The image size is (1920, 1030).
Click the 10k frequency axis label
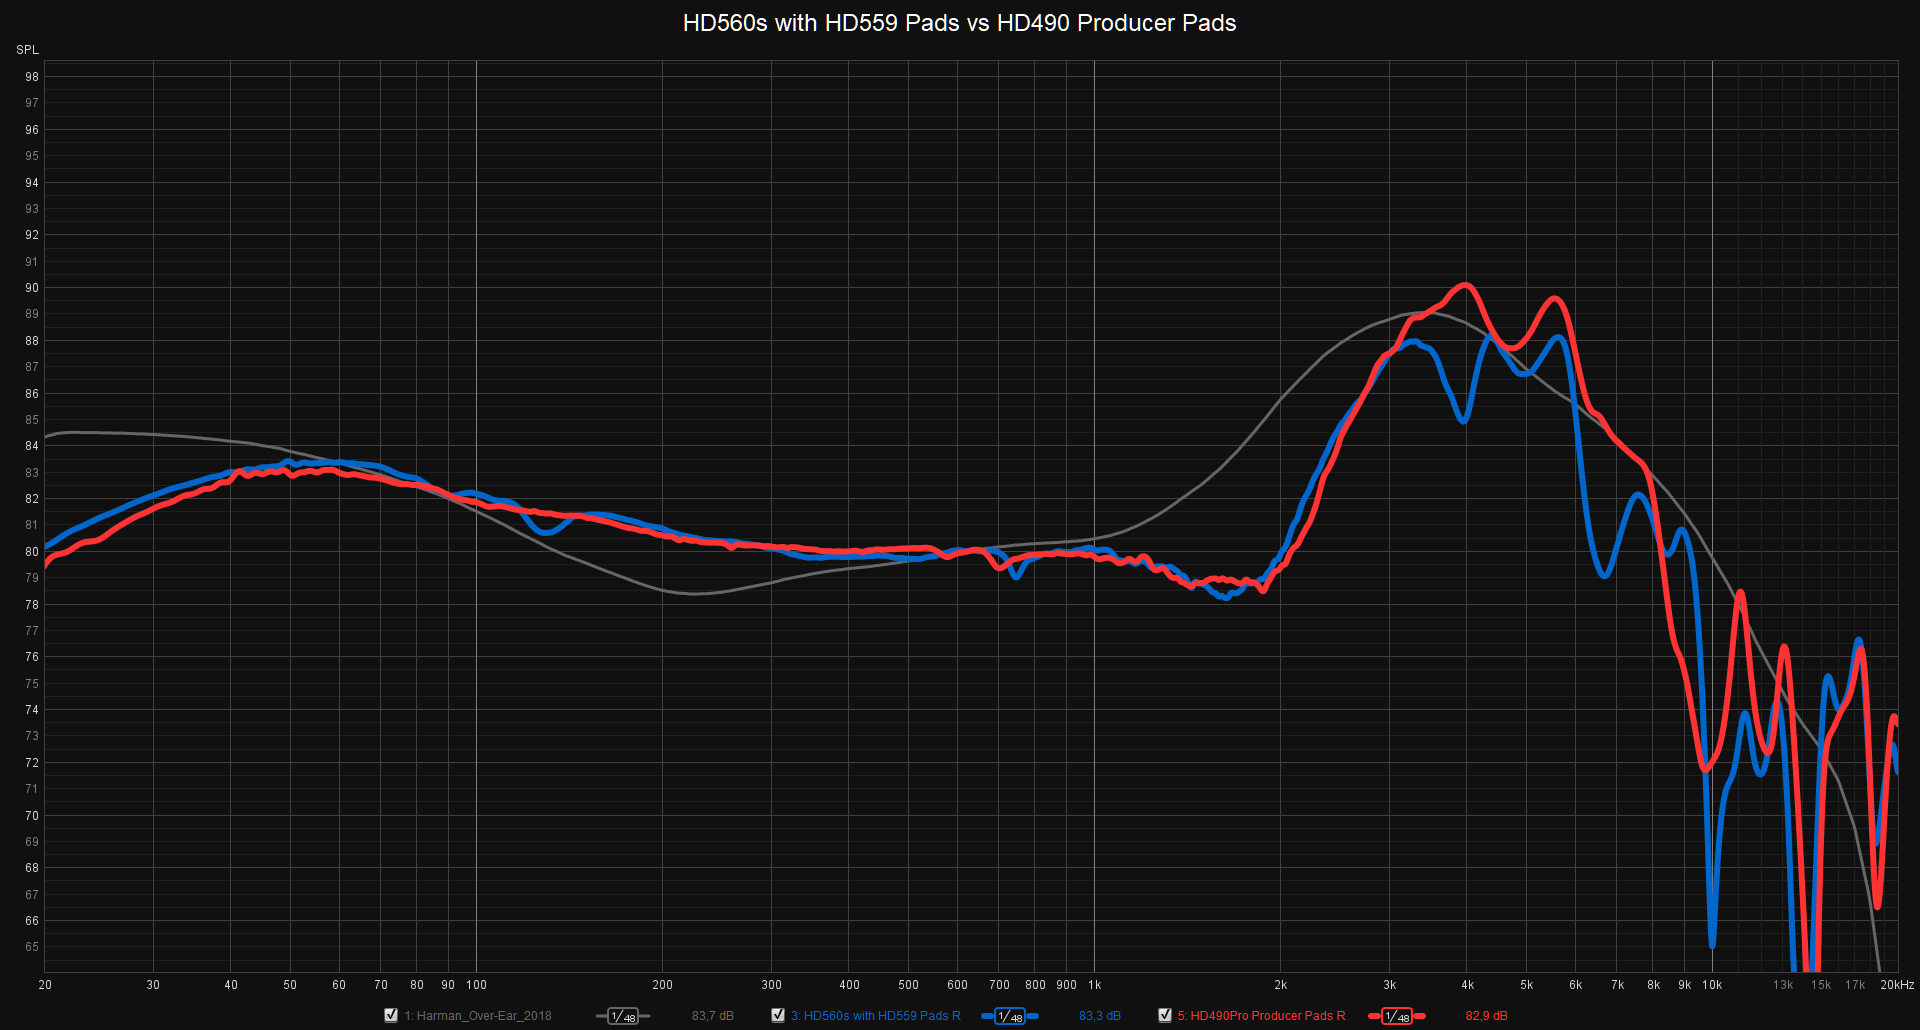pyautogui.click(x=1712, y=985)
